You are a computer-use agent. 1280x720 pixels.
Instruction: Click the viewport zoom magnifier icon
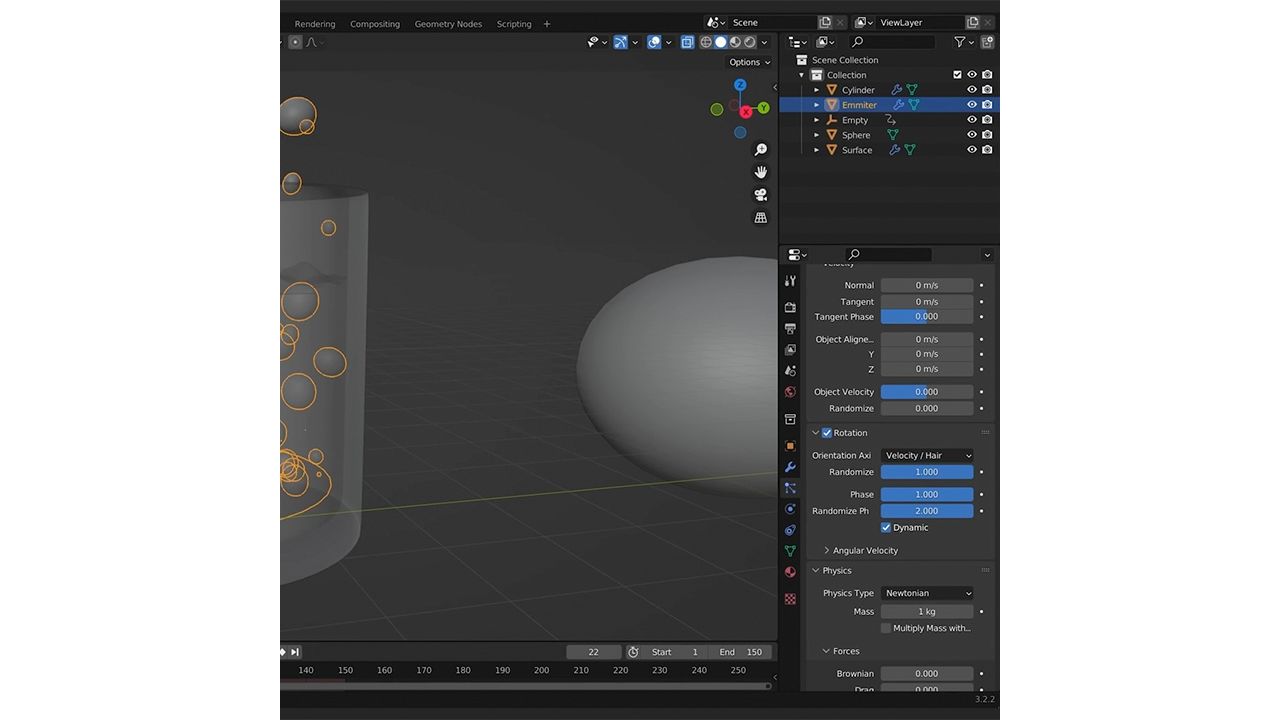(760, 150)
